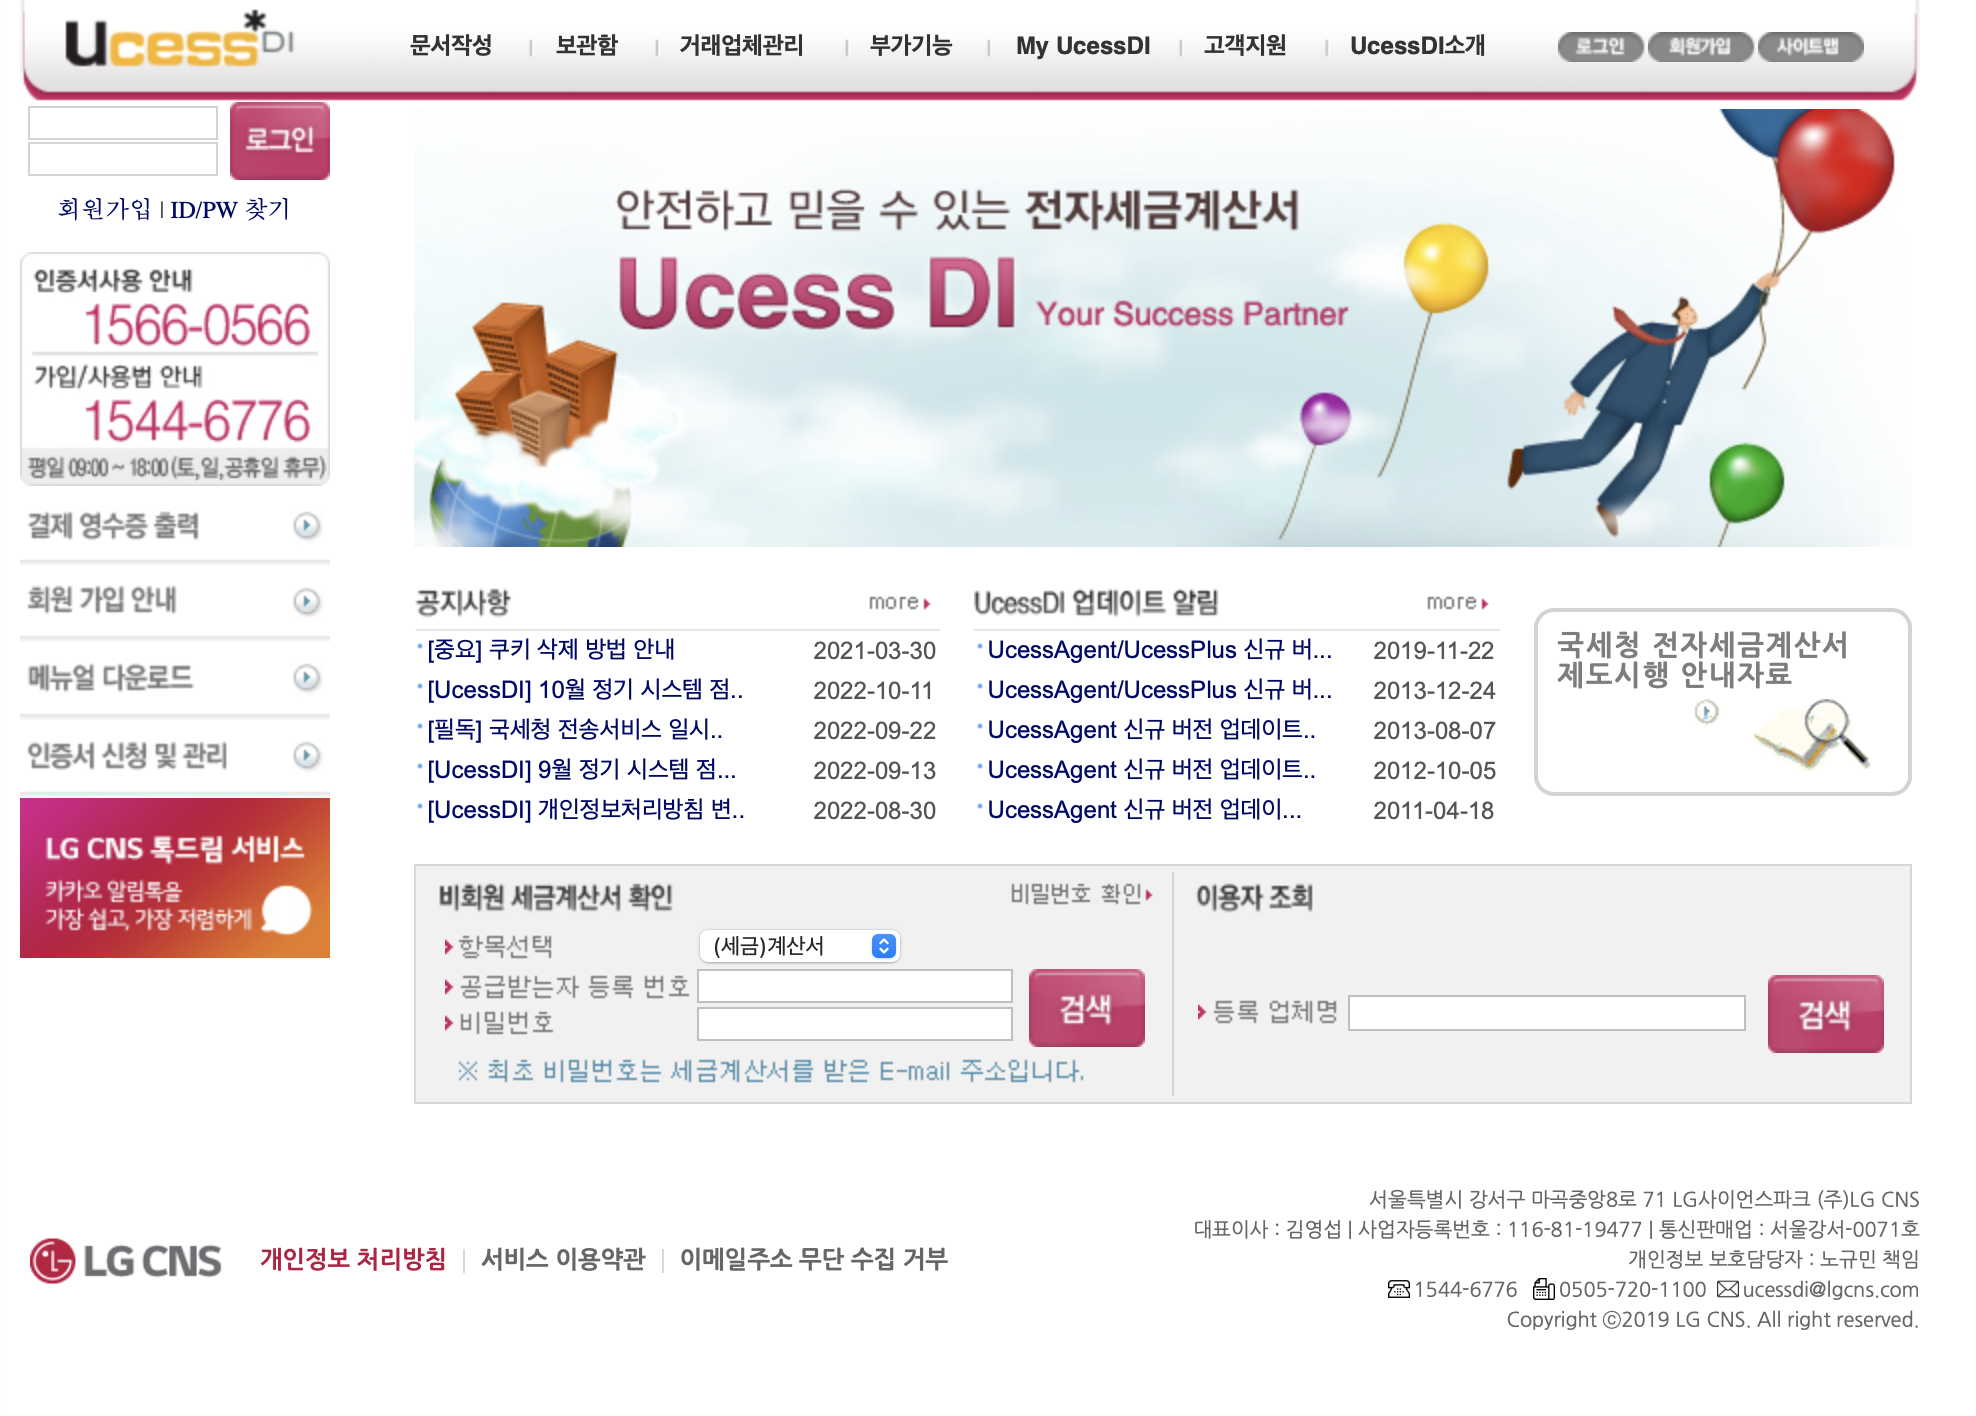
Task: Click more next to 공지사항
Action: [x=898, y=601]
